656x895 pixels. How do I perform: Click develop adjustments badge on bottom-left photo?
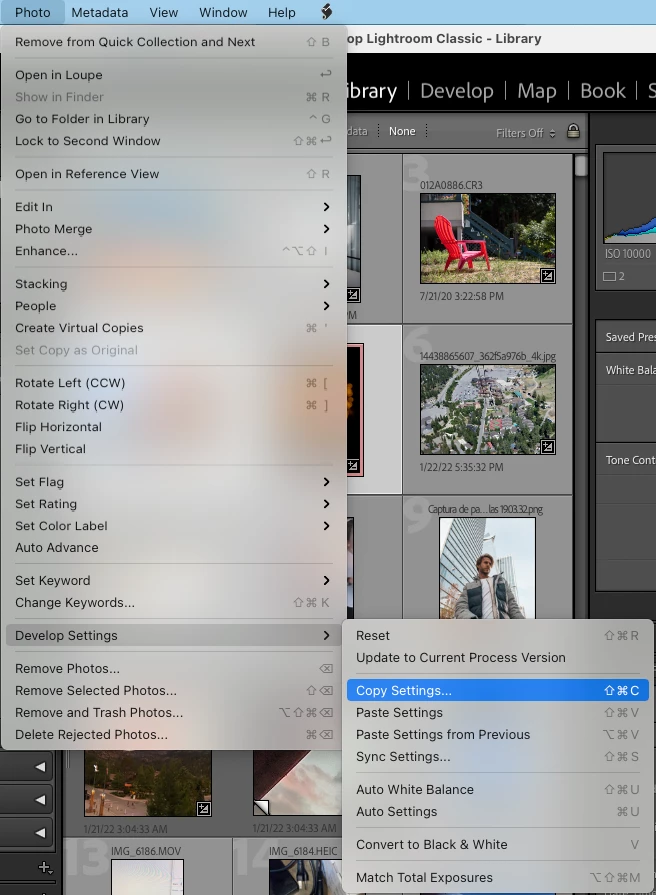click(x=204, y=808)
